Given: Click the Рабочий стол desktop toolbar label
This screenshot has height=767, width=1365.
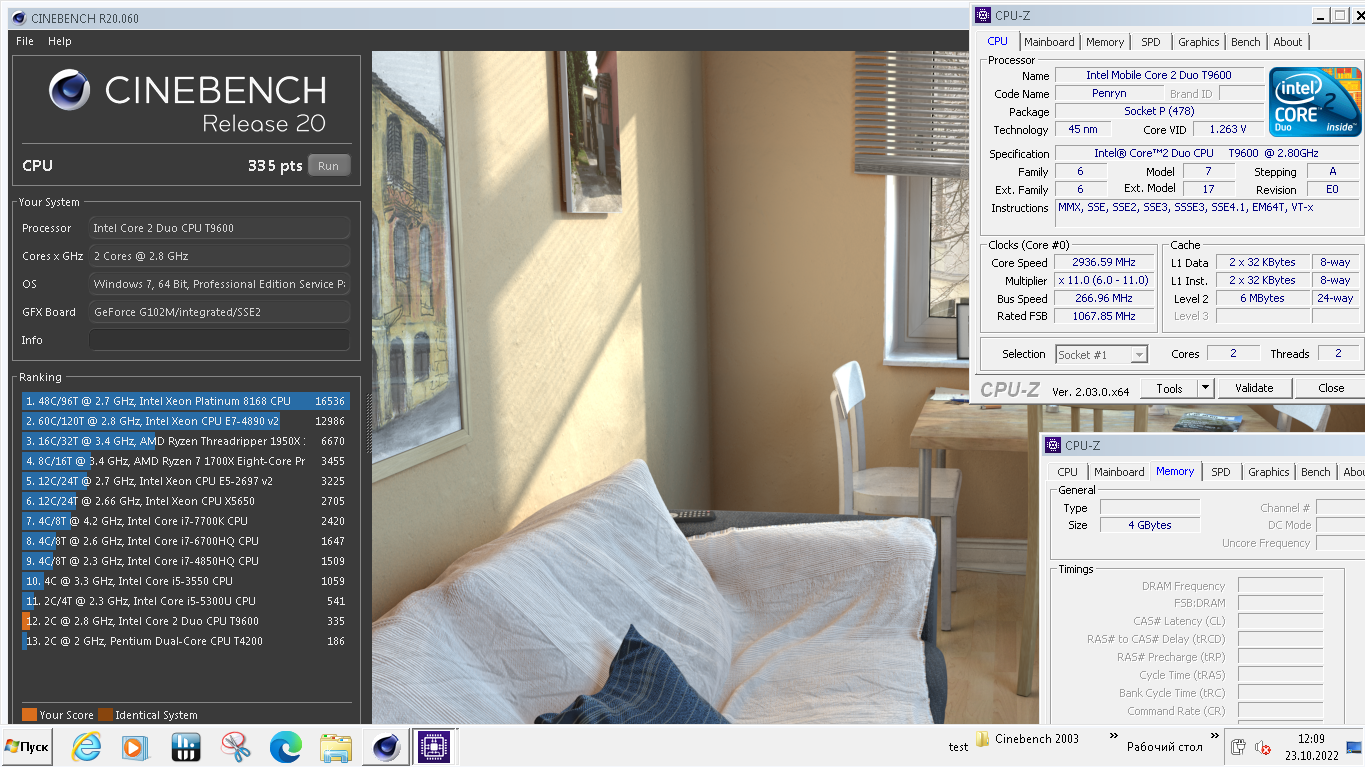Looking at the screenshot, I should pos(1164,747).
